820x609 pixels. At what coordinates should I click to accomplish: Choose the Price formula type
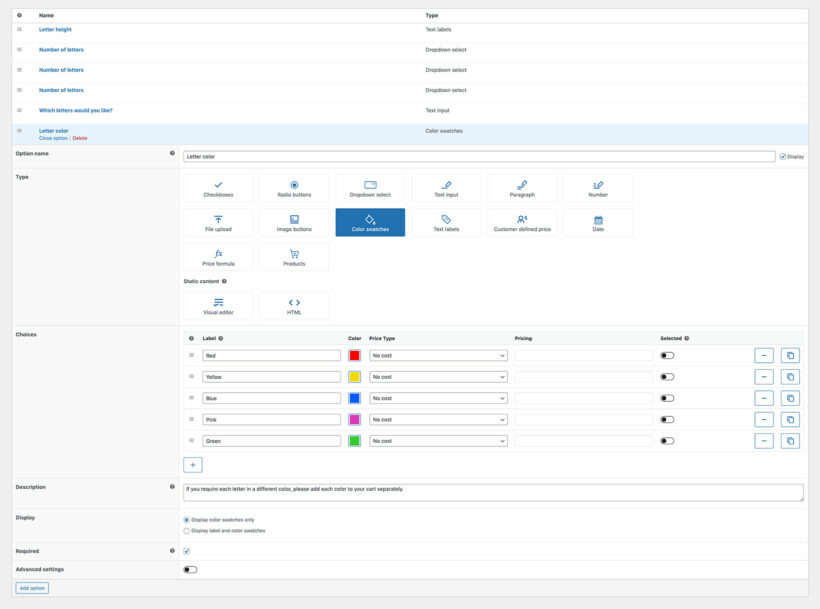pyautogui.click(x=218, y=257)
